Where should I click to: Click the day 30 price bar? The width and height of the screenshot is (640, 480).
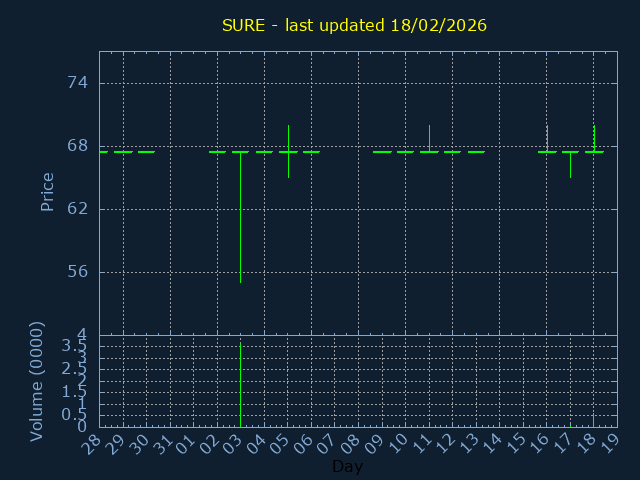[146, 152]
